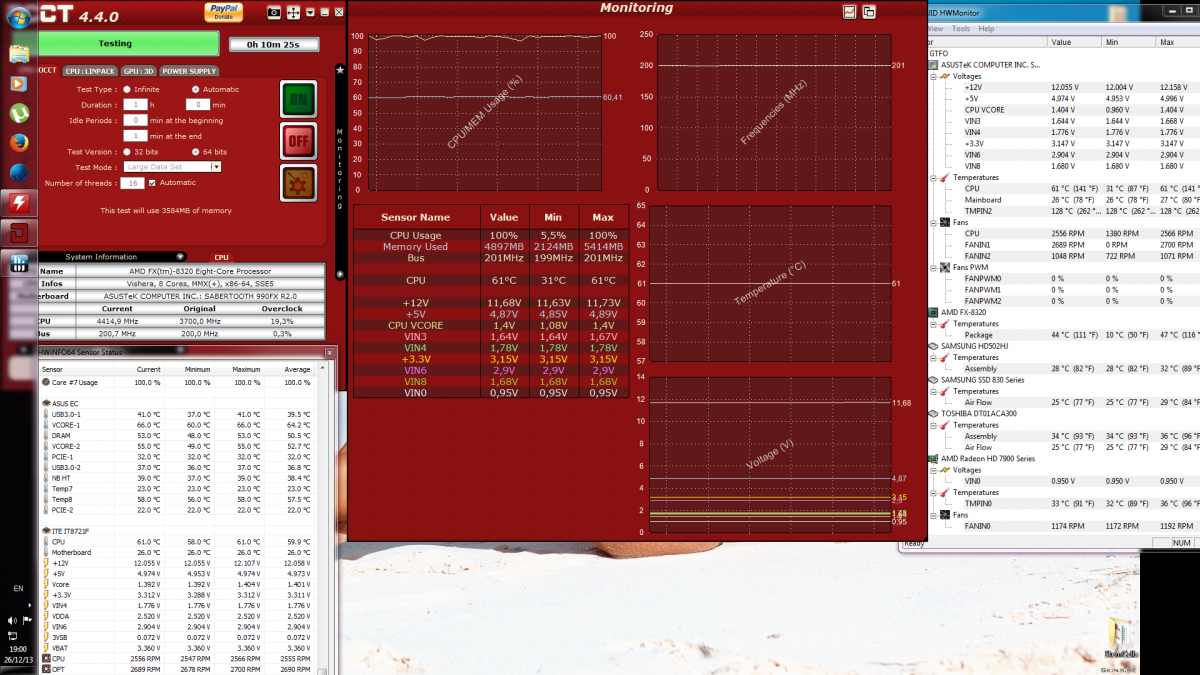Select AMD Radeon HD 7900 Series node
This screenshot has height=675, width=1200.
(988, 458)
